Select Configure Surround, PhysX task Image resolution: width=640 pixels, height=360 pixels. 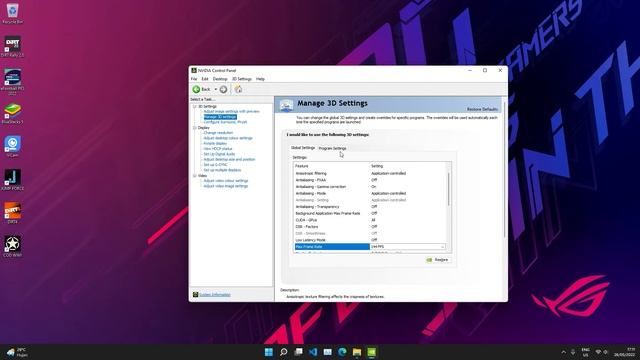pos(225,122)
